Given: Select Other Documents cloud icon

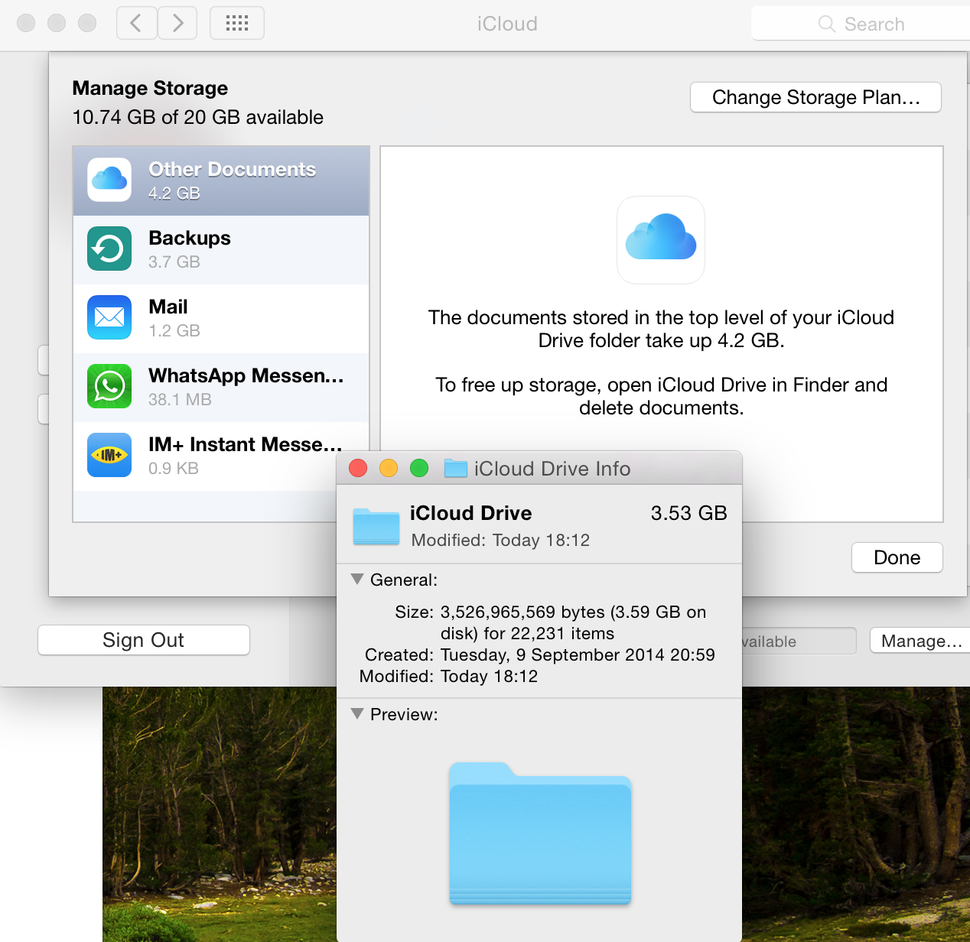Looking at the screenshot, I should 109,180.
